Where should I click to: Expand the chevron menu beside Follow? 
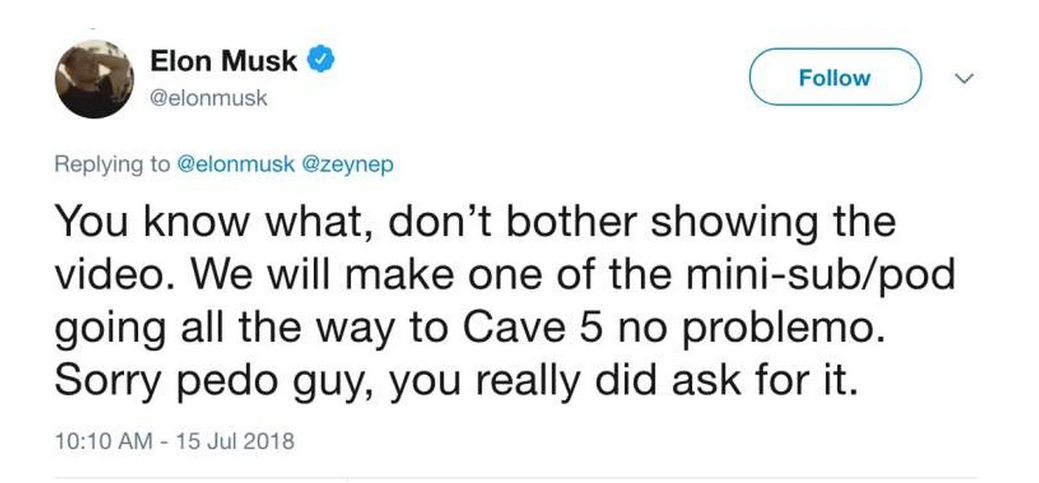click(965, 78)
